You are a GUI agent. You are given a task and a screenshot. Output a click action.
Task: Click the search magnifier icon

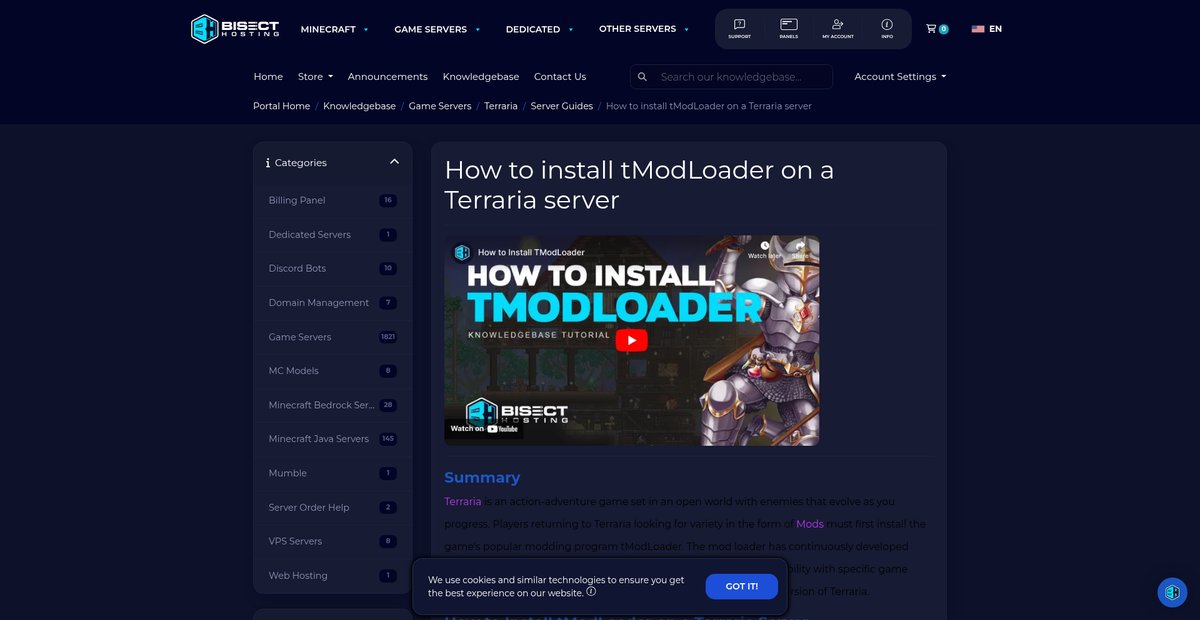[642, 77]
